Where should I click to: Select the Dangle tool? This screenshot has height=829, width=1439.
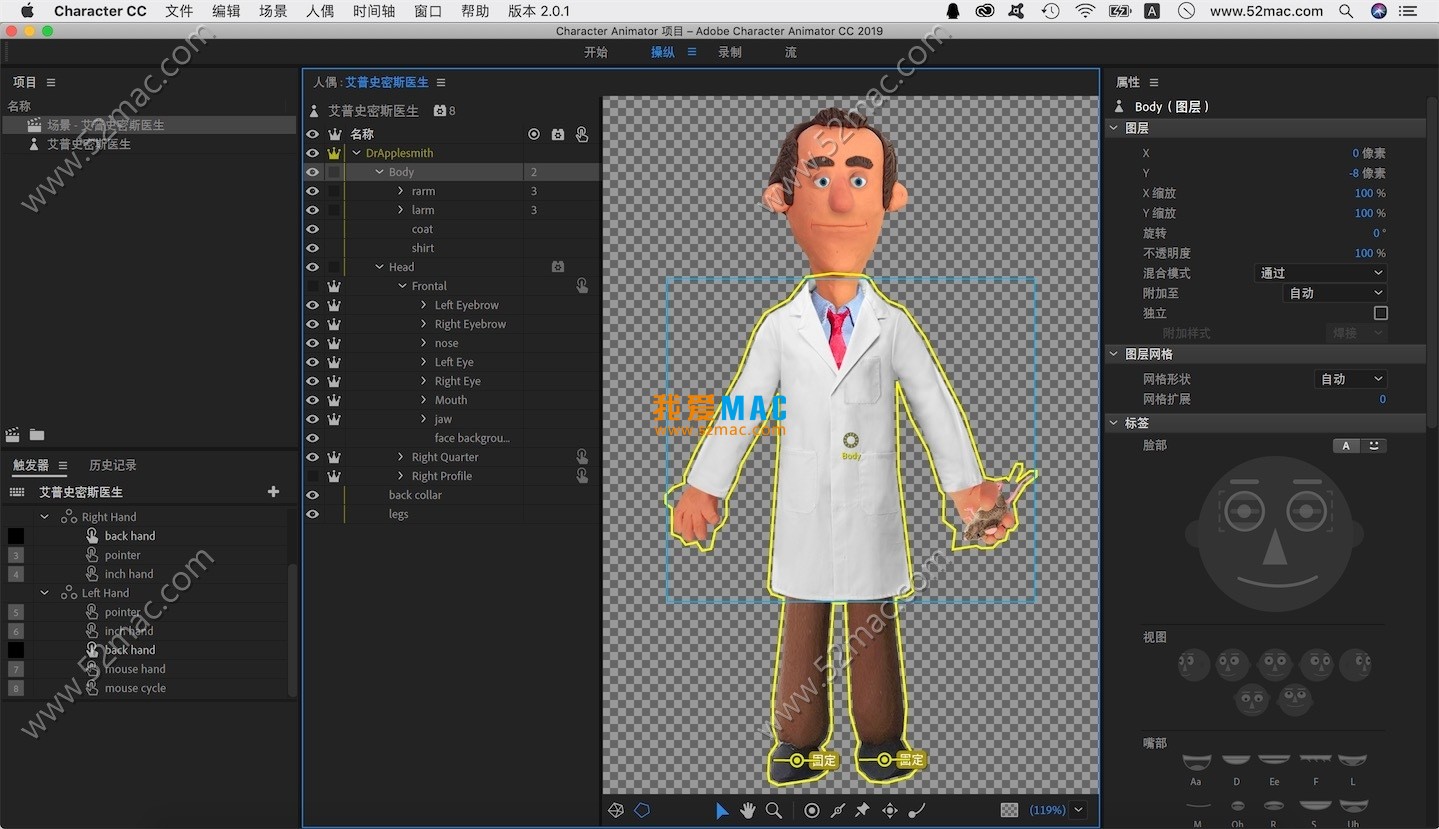pyautogui.click(x=916, y=810)
